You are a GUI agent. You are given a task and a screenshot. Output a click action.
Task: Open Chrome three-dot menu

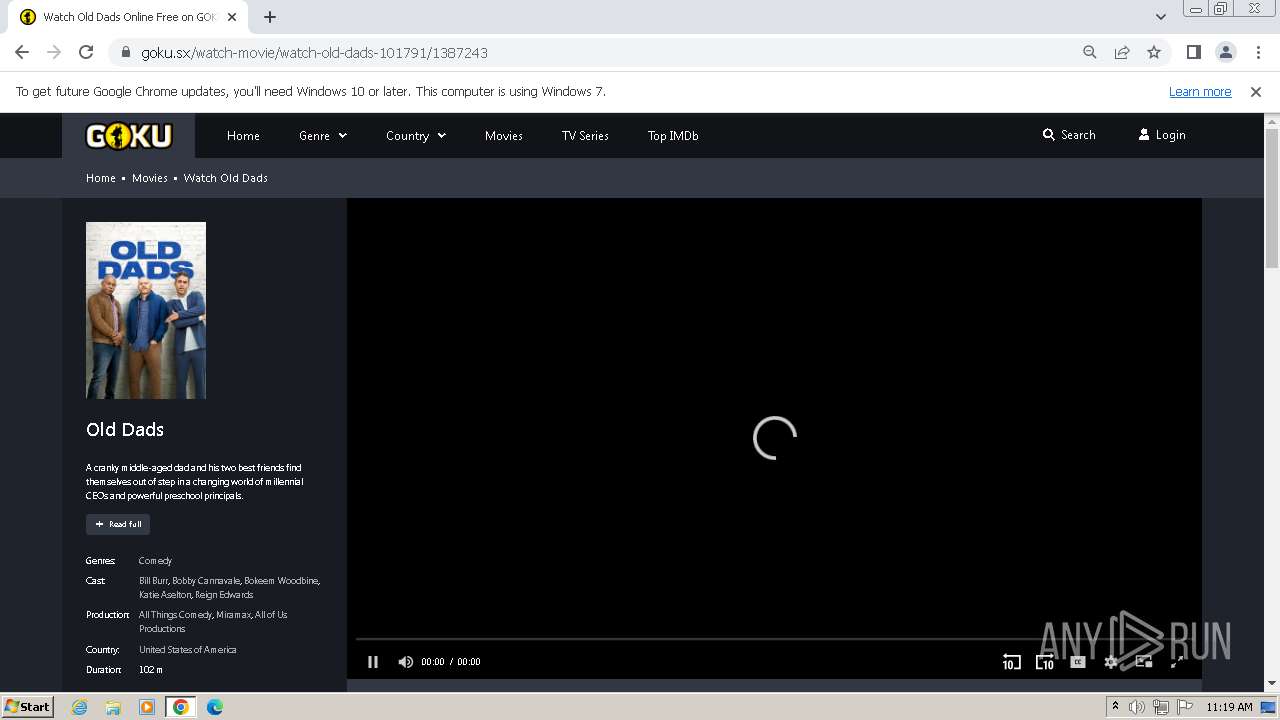[1257, 52]
